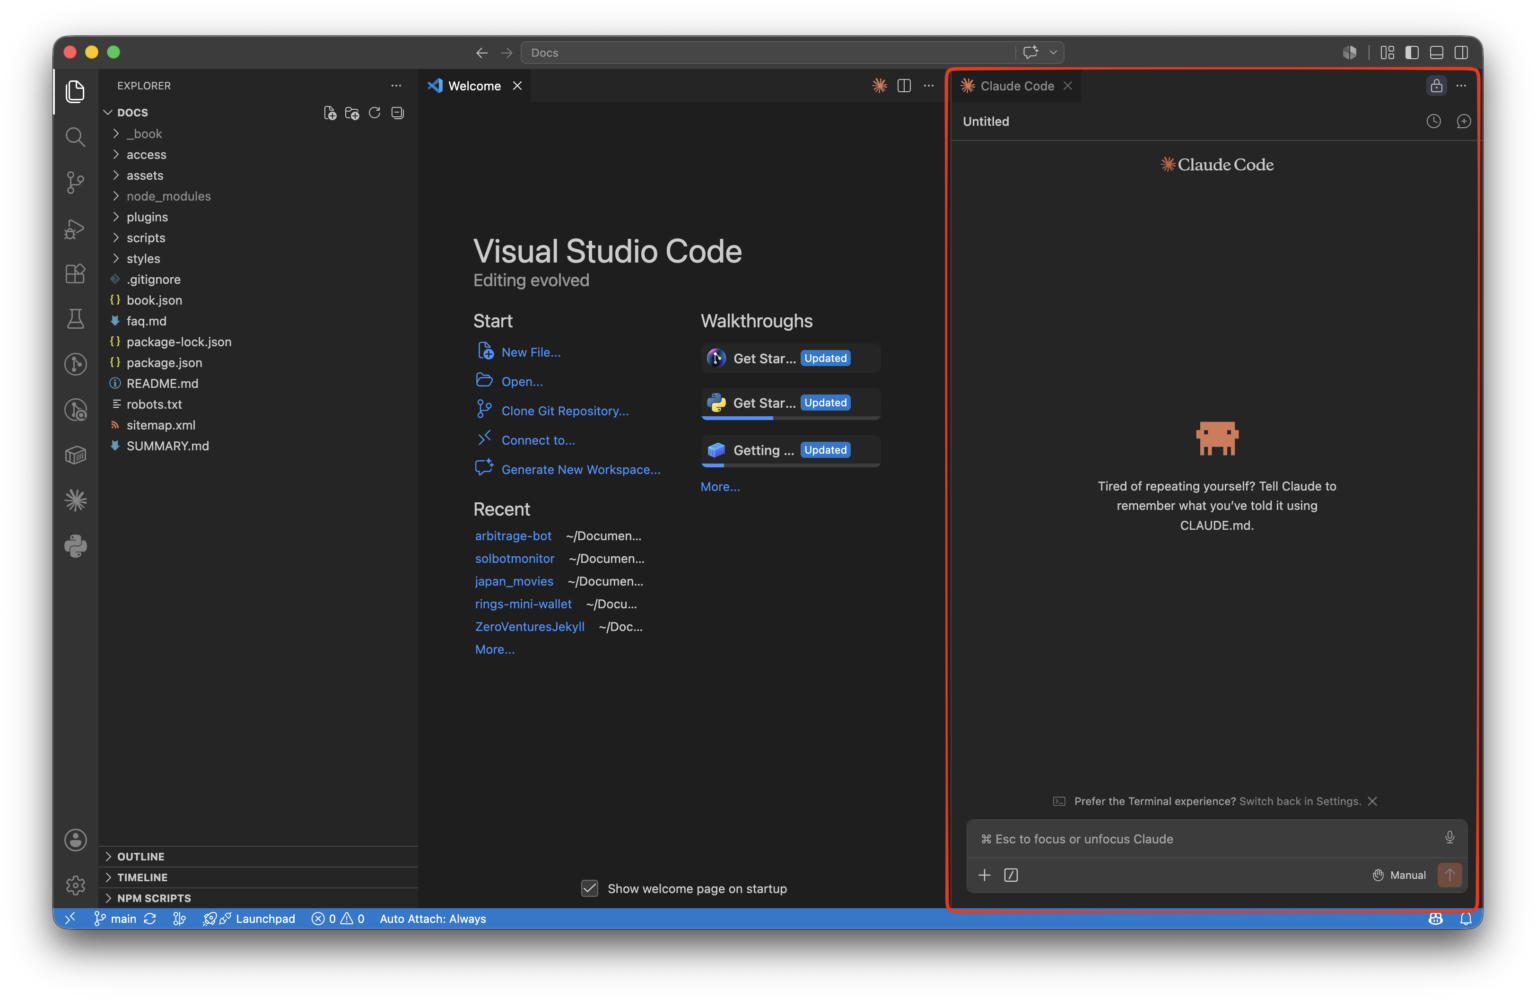
Task: Expand the scripts folder
Action: click(258, 238)
